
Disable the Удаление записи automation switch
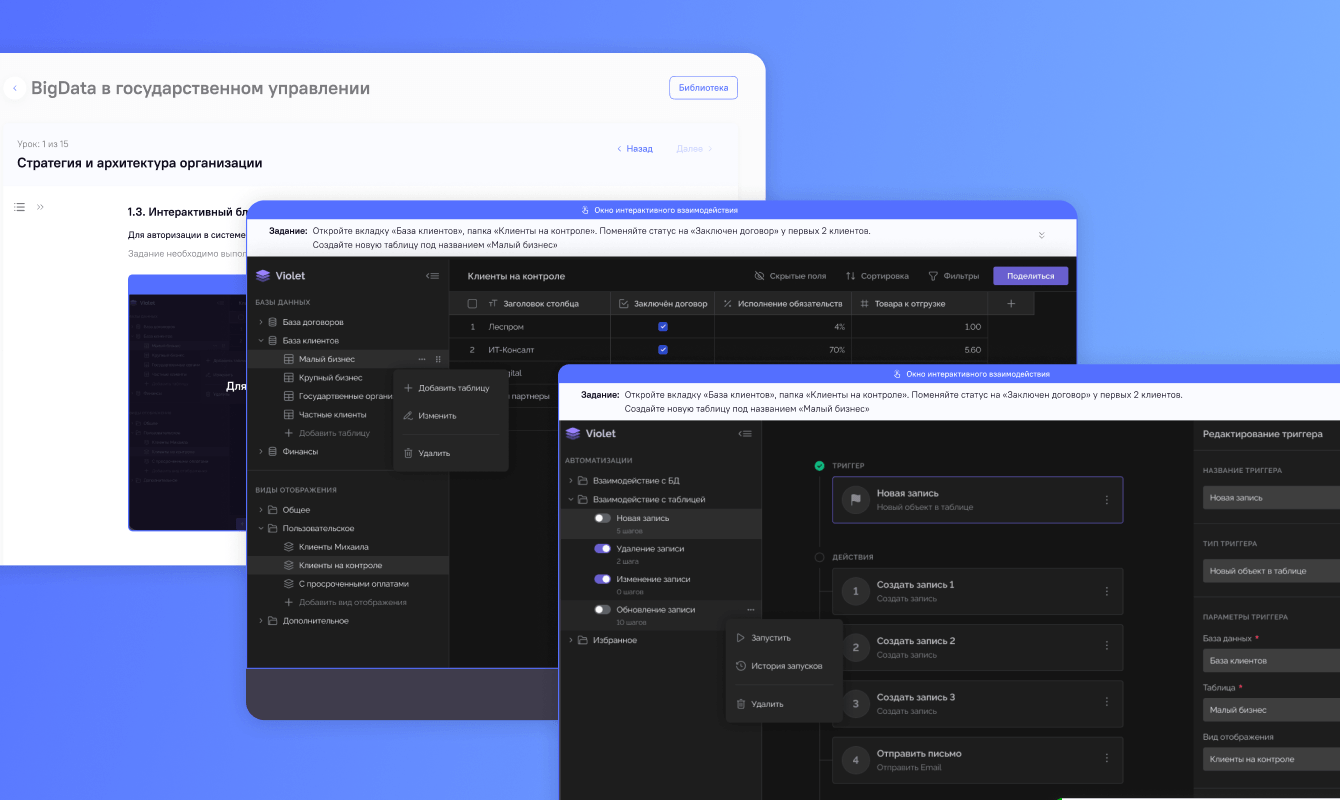tap(602, 549)
